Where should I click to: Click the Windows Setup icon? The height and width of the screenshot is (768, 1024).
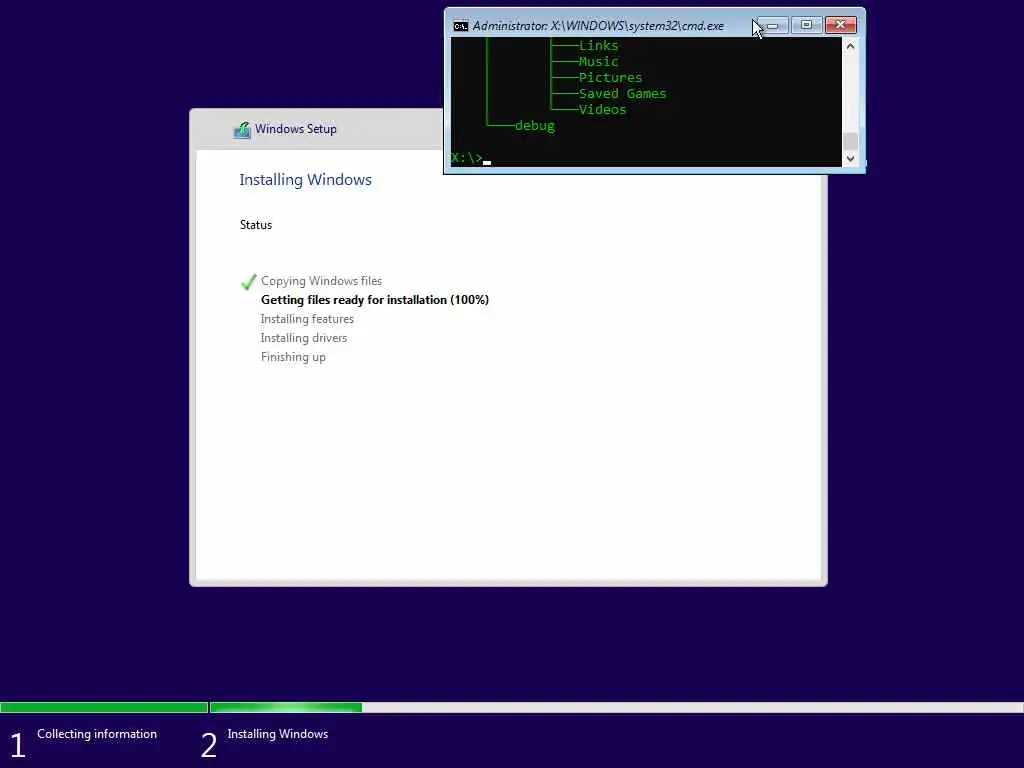[242, 130]
